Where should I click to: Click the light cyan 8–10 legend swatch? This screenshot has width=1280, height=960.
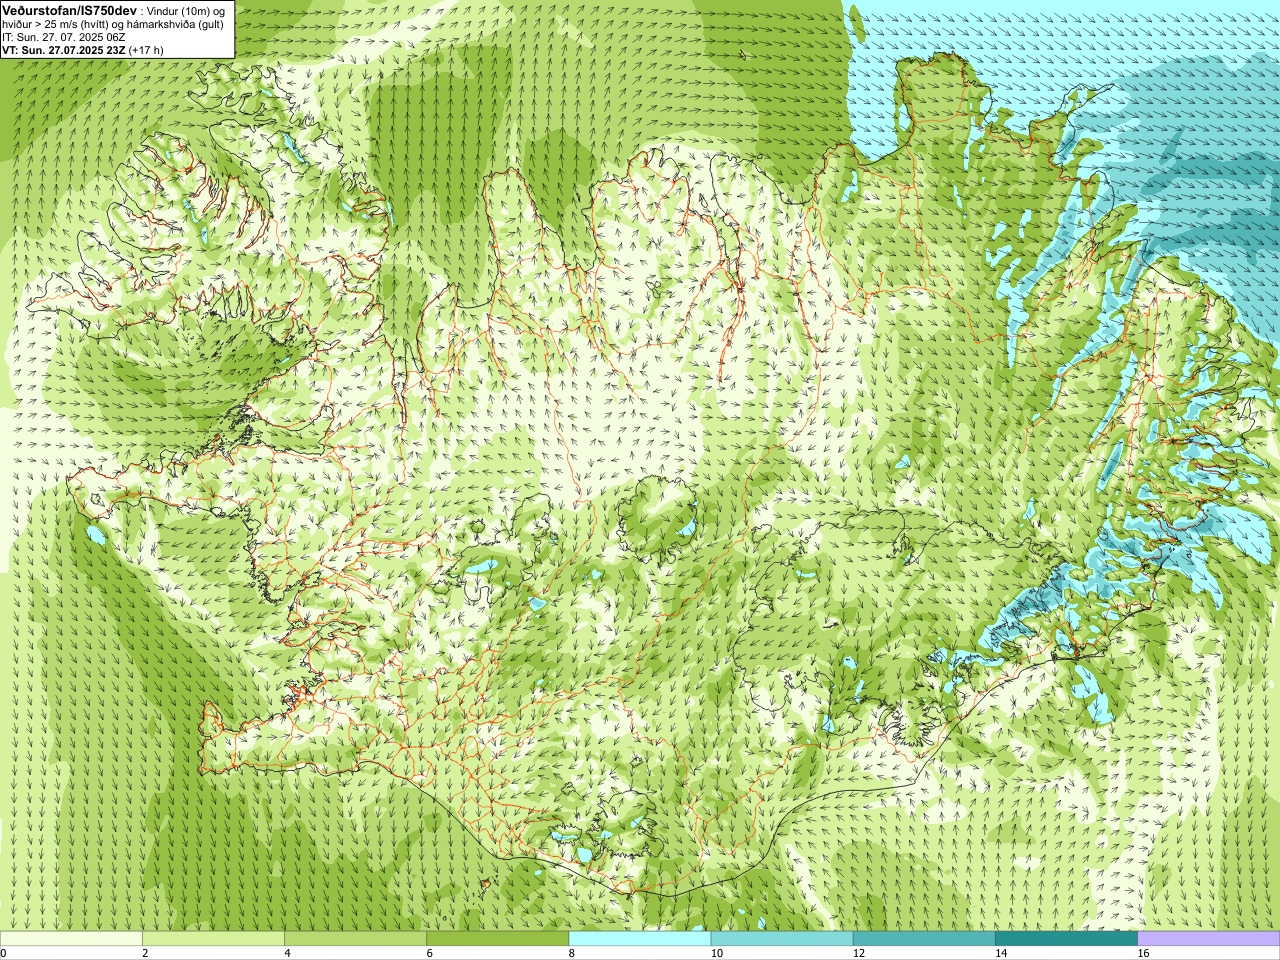point(640,939)
